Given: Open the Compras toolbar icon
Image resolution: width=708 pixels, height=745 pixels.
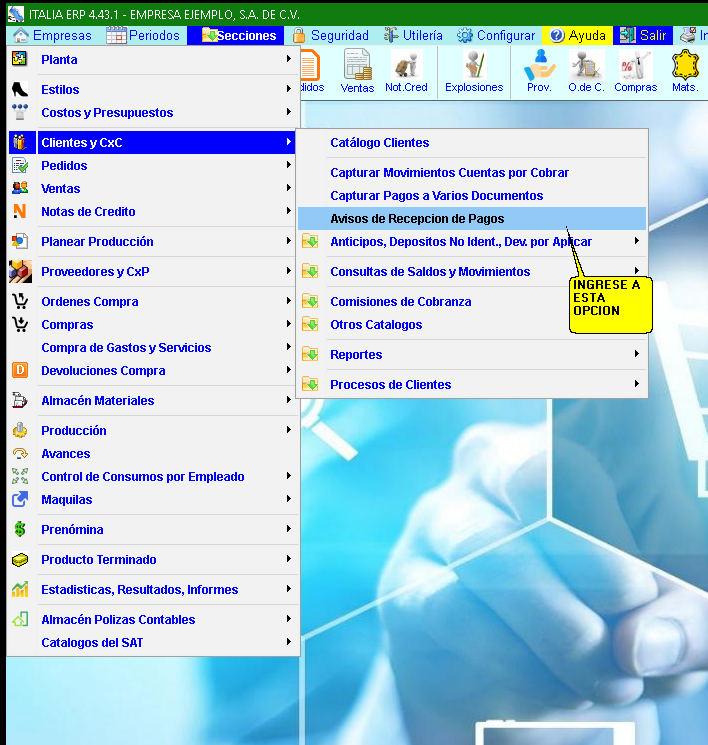Looking at the screenshot, I should click(635, 71).
